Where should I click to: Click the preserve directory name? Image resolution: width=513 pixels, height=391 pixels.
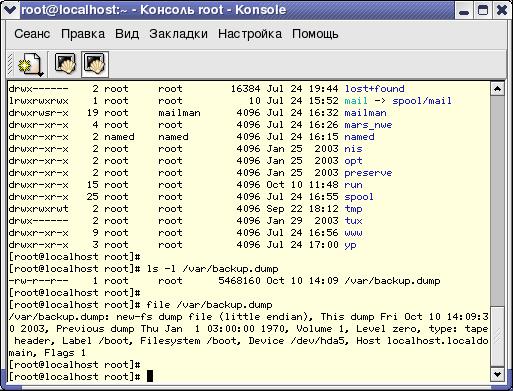pyautogui.click(x=368, y=173)
